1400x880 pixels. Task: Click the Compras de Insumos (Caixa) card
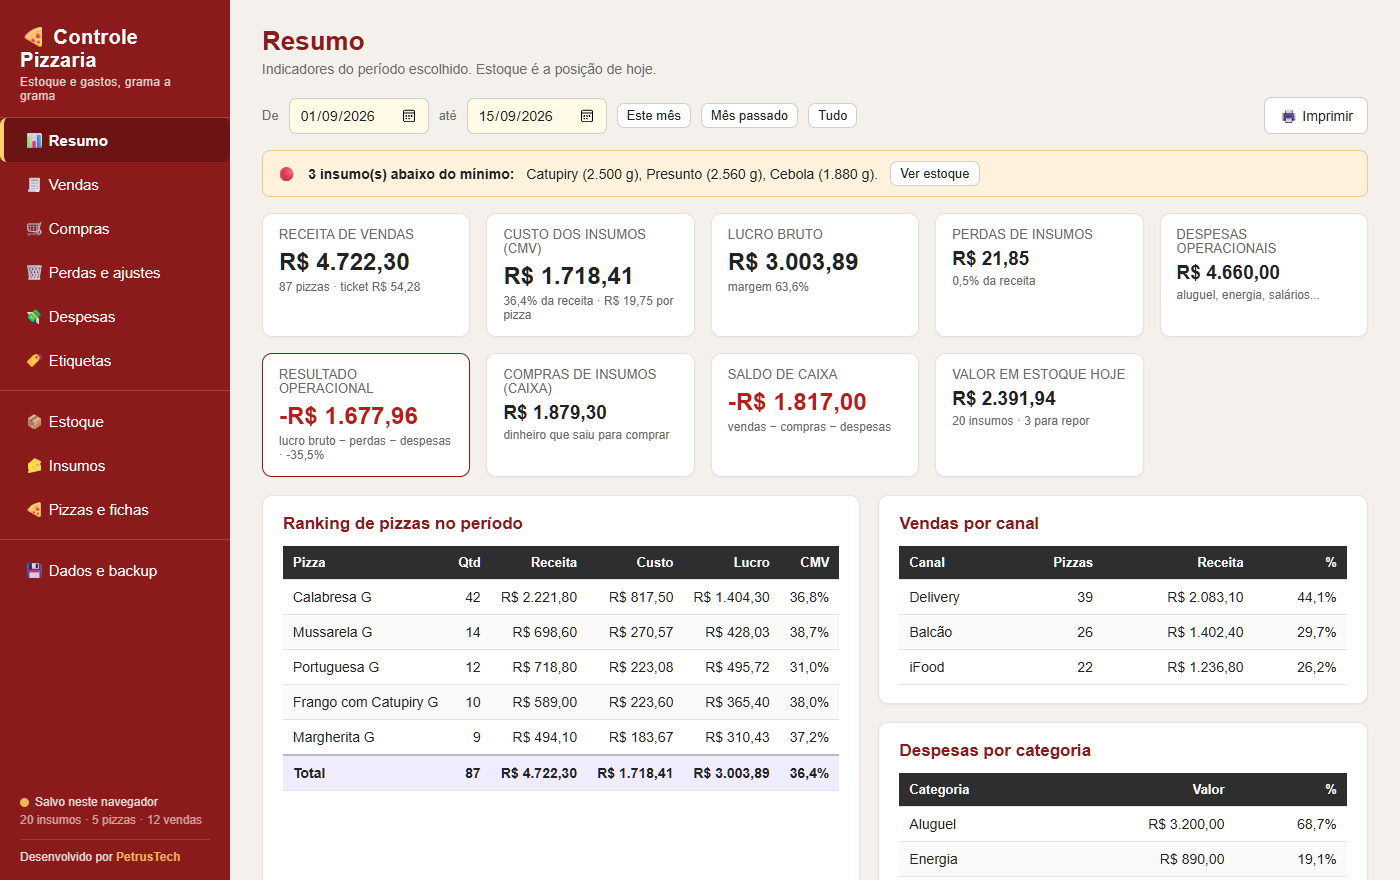[590, 415]
